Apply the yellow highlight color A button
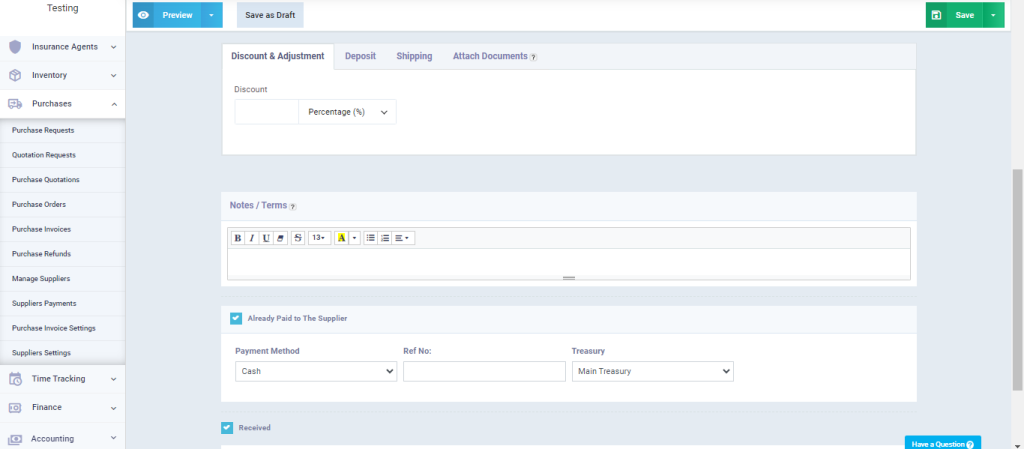Screen dimensions: 1024x449 pyautogui.click(x=342, y=238)
